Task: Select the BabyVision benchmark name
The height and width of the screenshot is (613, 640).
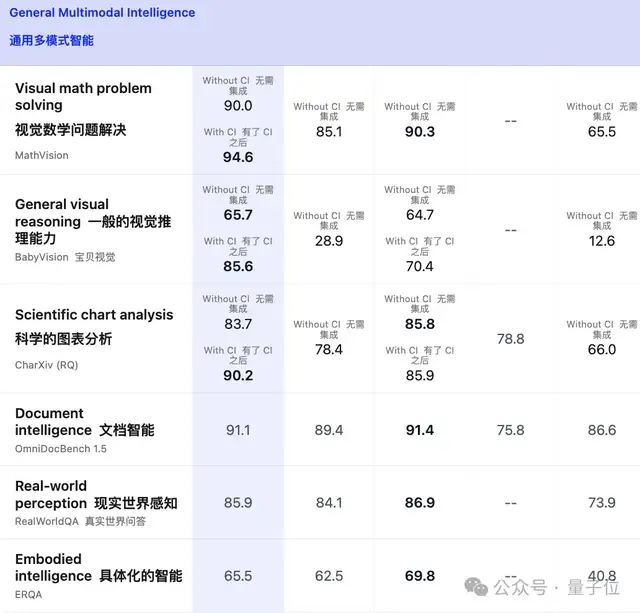Action: [x=42, y=257]
